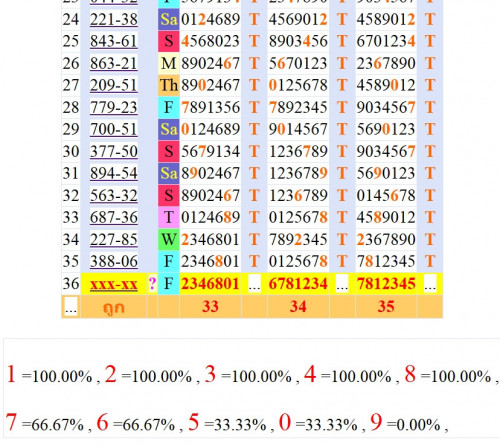Viewport: 500px width, 446px height.
Task: Open the 779-23 result link
Action: pos(114,107)
